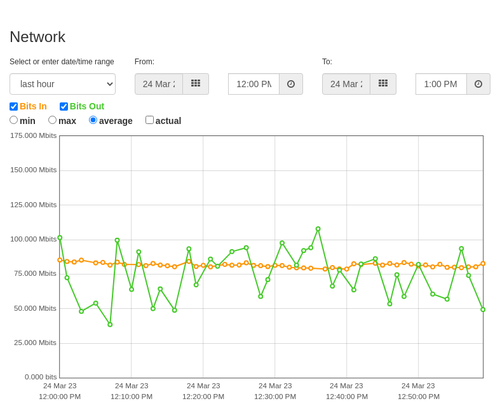Click the lowest green Bits Out point near 12:07
The image size is (500, 403).
(110, 324)
